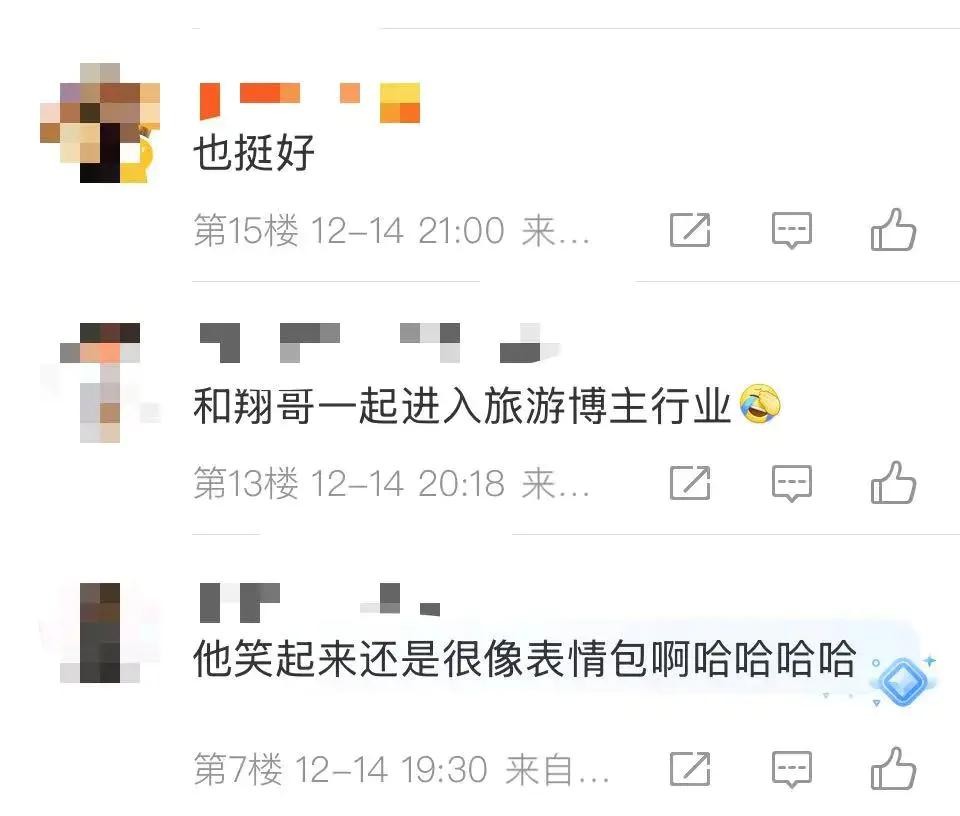Open the username above '他笑起来还是很像表情包'
The width and height of the screenshot is (960, 816).
click(x=320, y=602)
